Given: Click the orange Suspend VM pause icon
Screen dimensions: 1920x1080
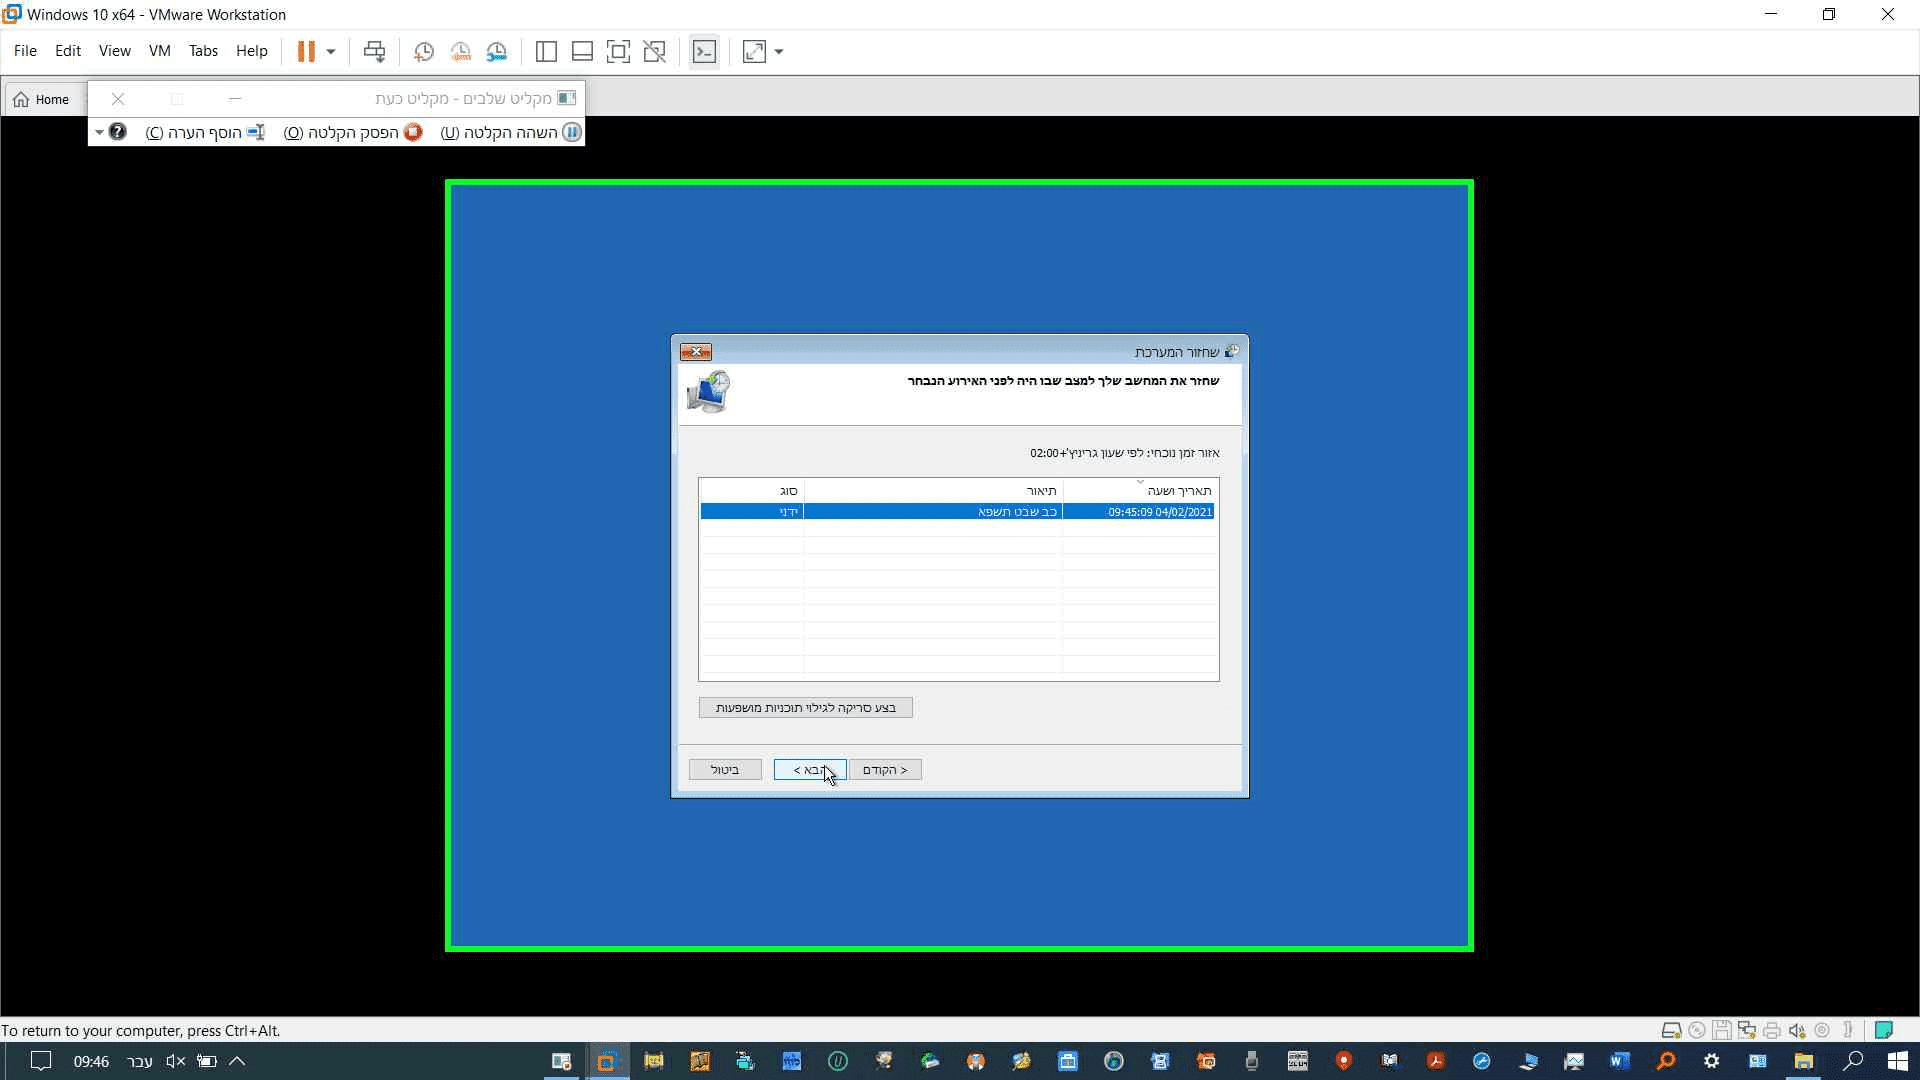Looking at the screenshot, I should [306, 51].
